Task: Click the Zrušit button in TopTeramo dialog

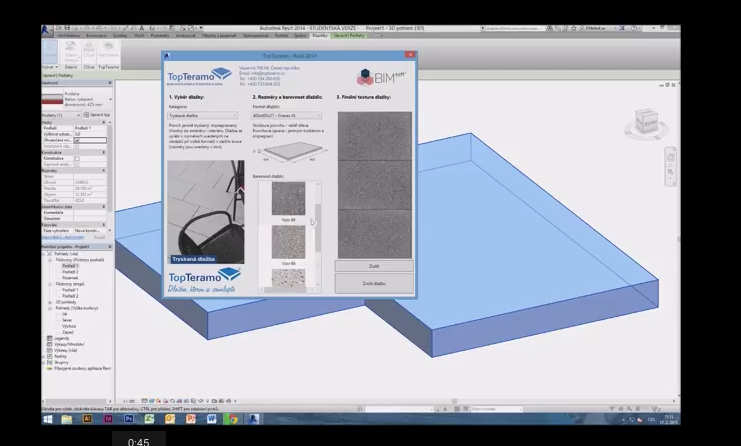Action: coord(374,266)
